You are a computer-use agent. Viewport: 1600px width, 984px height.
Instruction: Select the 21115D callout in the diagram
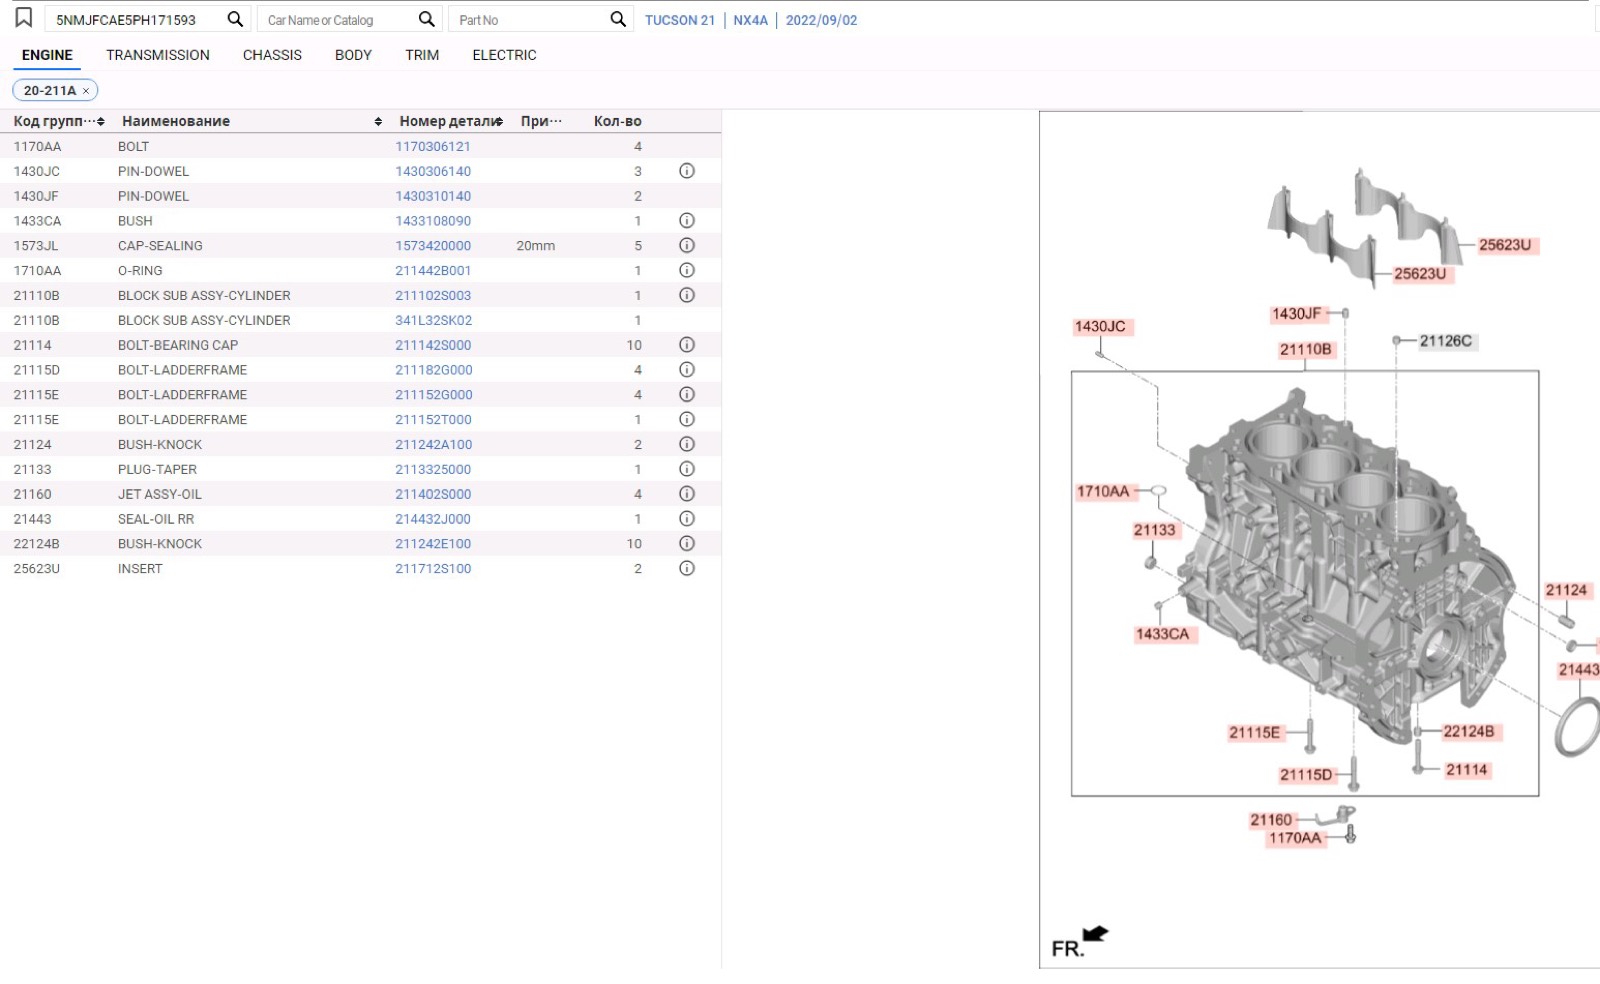pos(1306,774)
